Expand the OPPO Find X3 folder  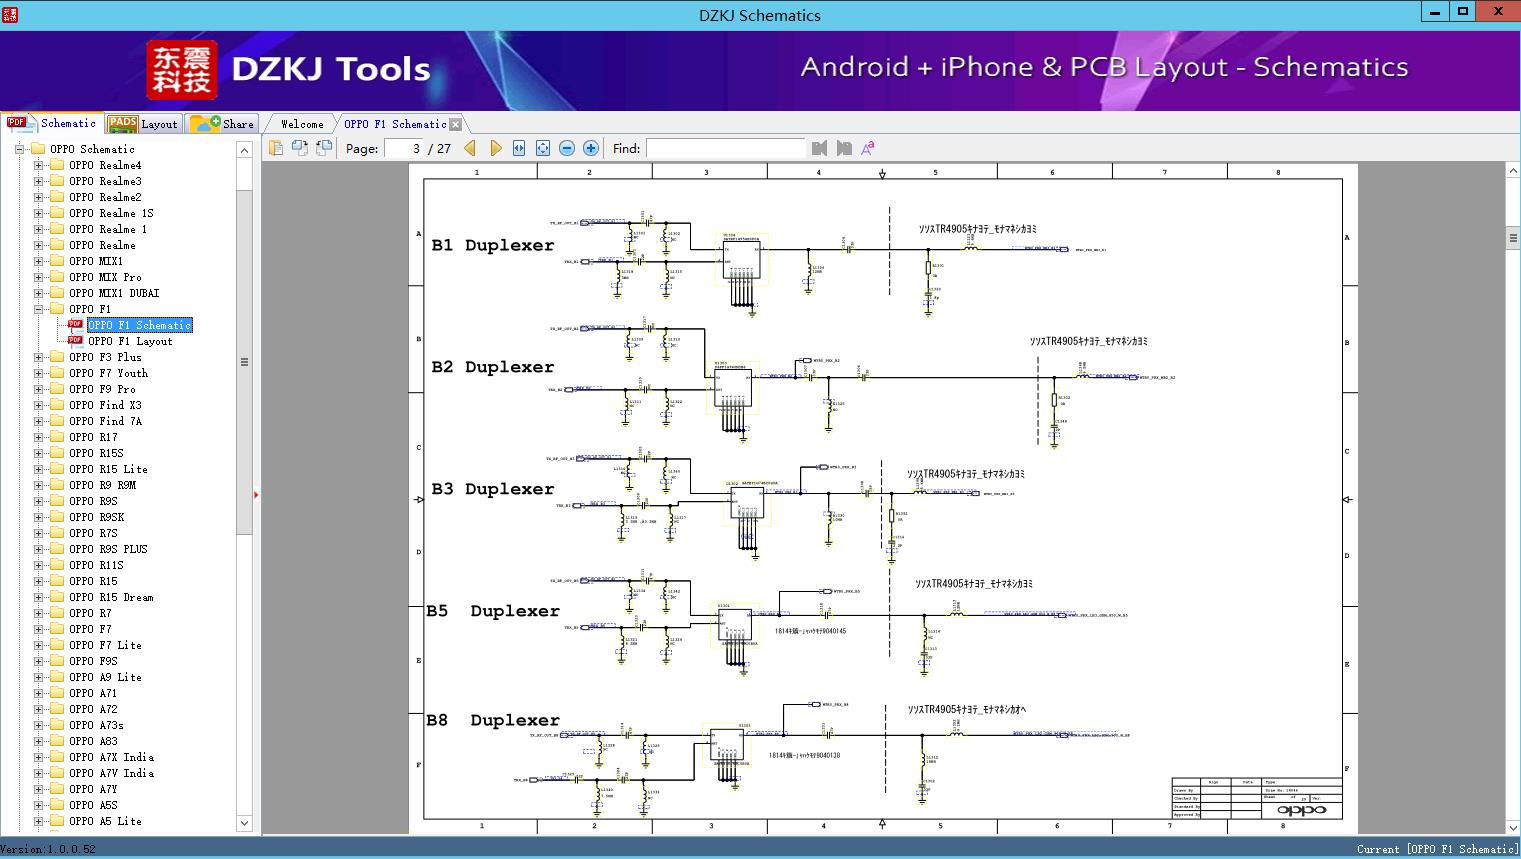(x=39, y=405)
